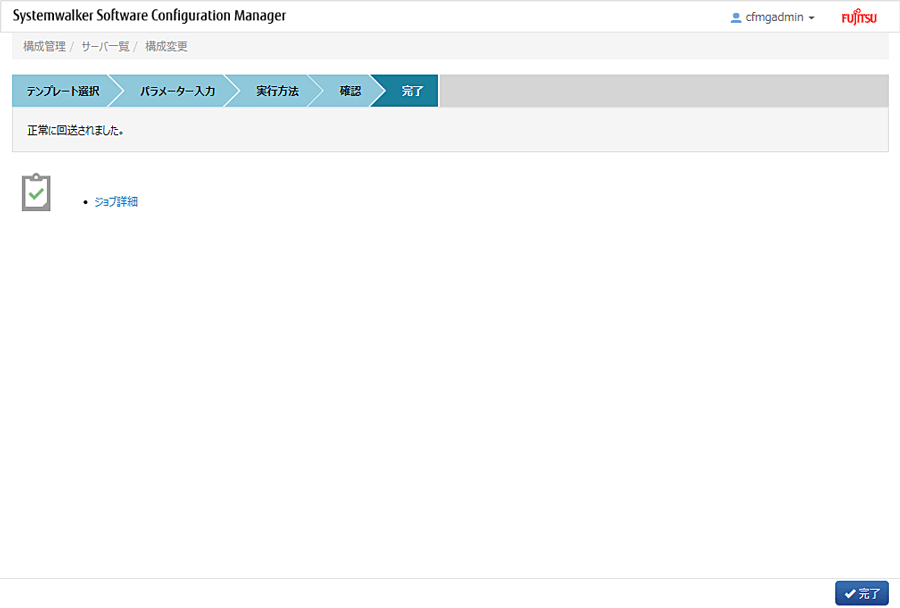Click the clipboard checkmark completion icon
900x608 pixels.
coord(36,192)
